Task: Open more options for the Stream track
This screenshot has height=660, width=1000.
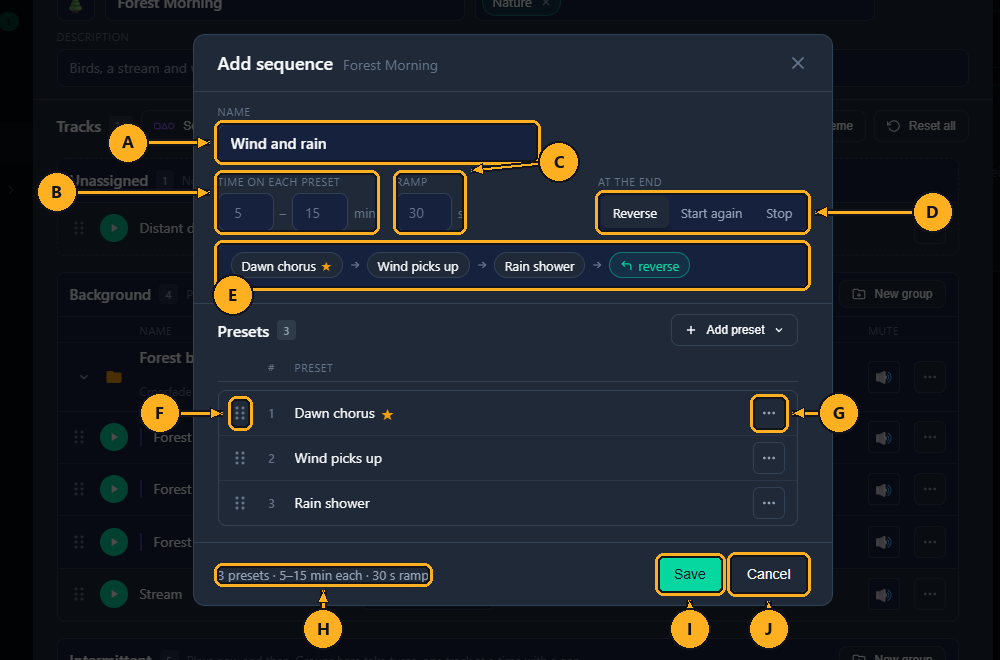Action: pyautogui.click(x=930, y=594)
